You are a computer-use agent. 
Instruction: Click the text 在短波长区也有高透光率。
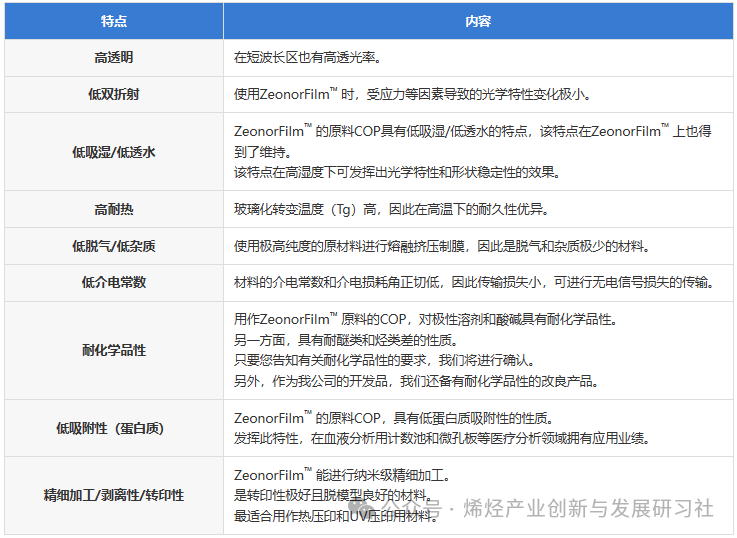(x=307, y=57)
